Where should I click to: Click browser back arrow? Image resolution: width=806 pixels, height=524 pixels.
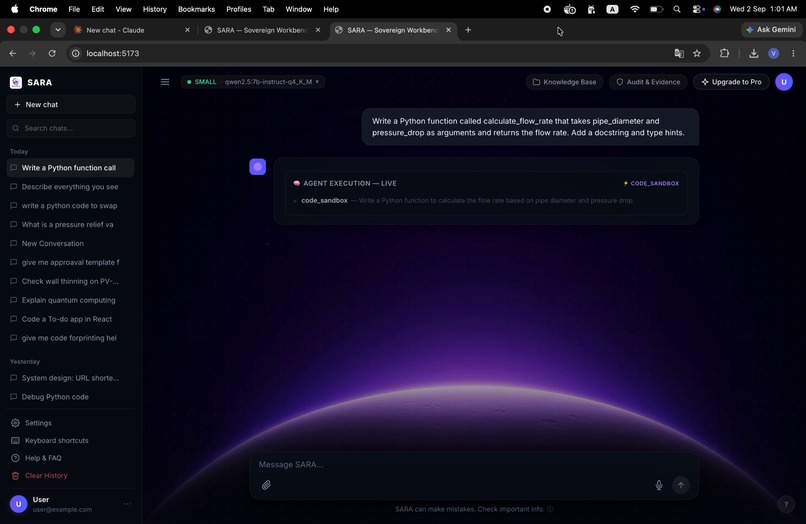[13, 53]
